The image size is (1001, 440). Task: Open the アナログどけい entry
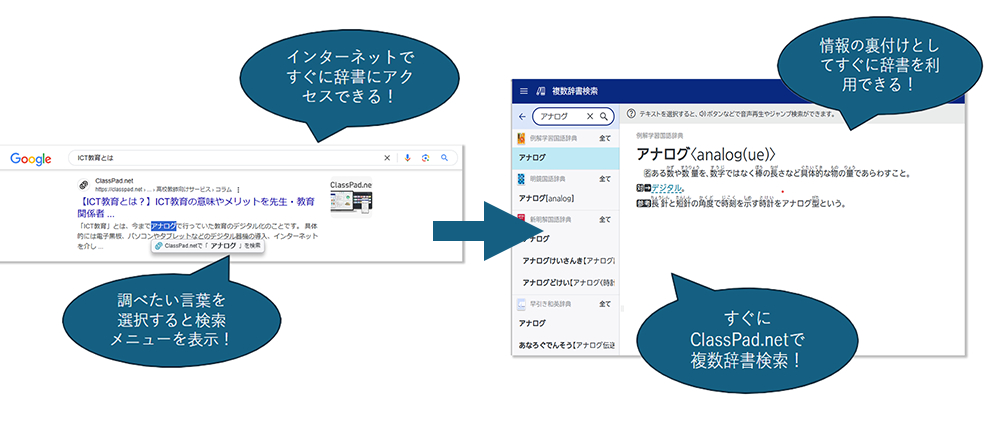[x=568, y=281]
